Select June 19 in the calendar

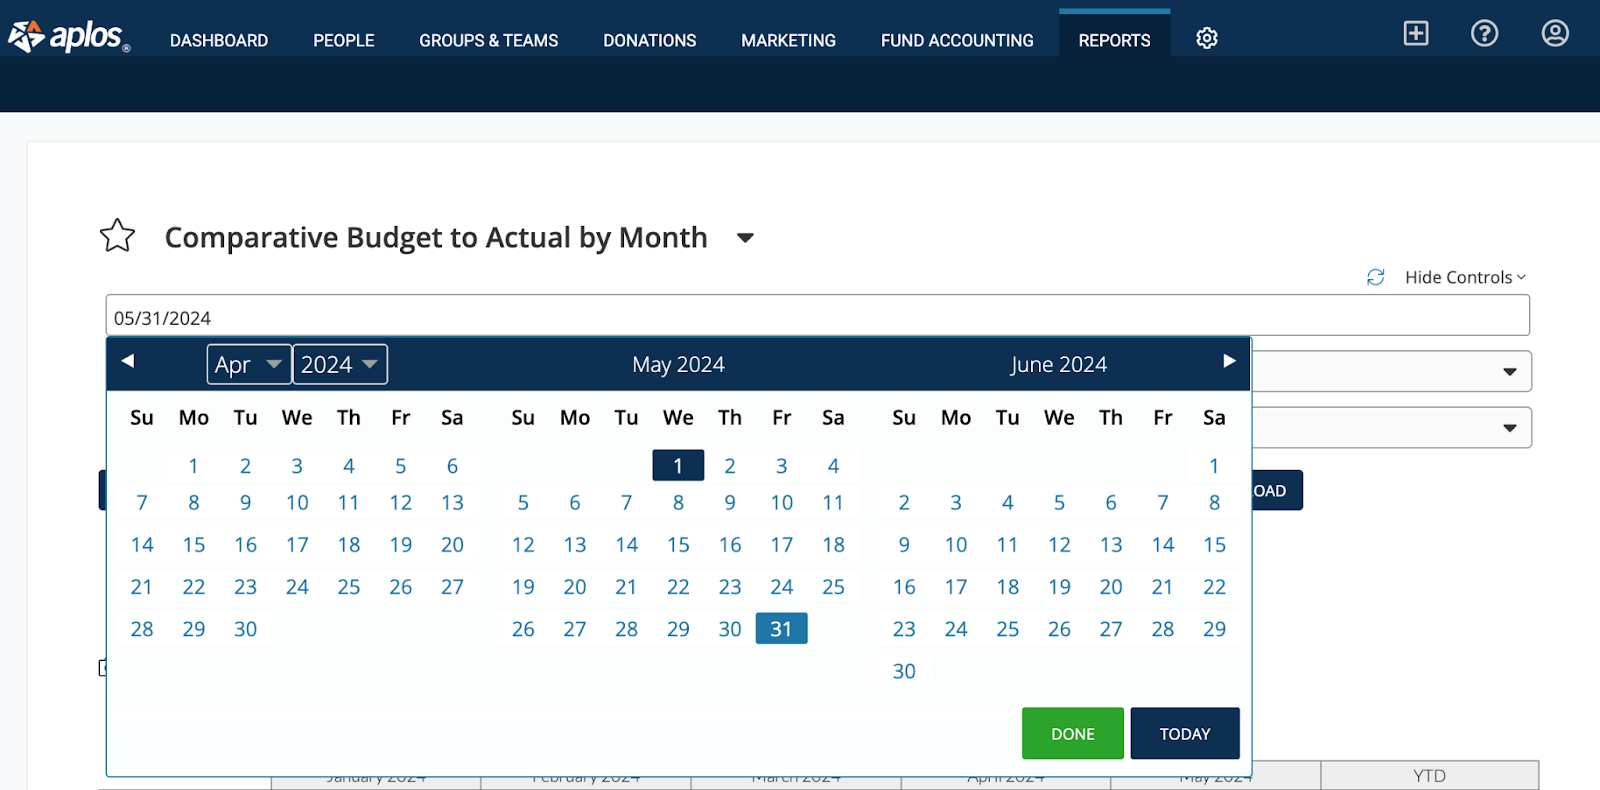(1059, 587)
